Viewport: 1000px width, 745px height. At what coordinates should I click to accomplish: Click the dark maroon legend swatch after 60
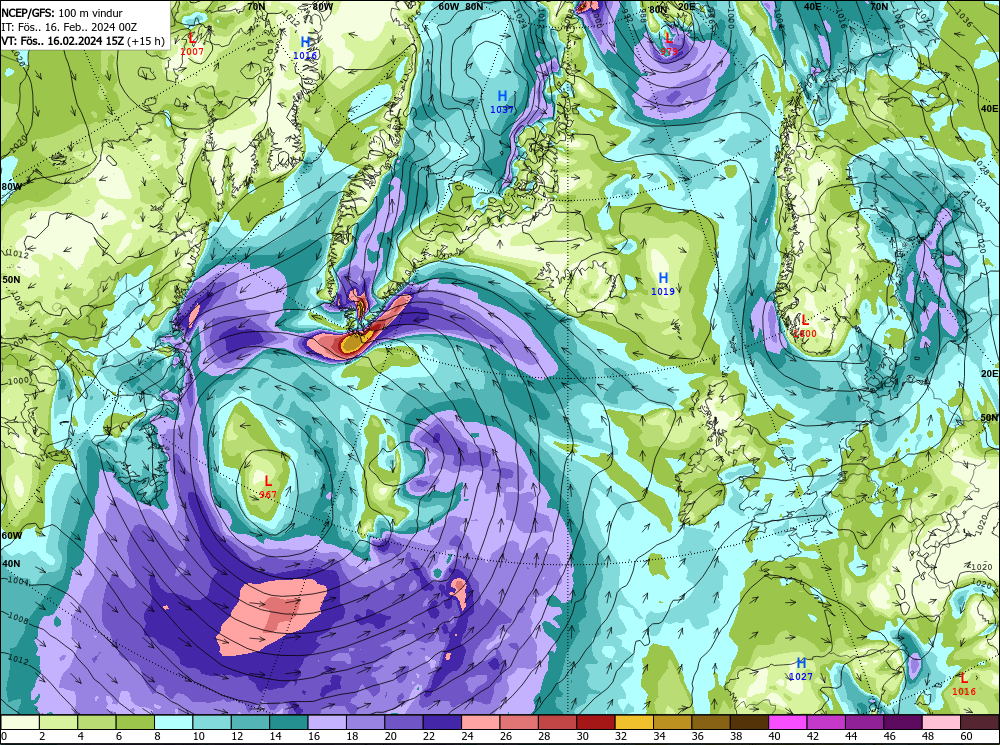pyautogui.click(x=980, y=722)
